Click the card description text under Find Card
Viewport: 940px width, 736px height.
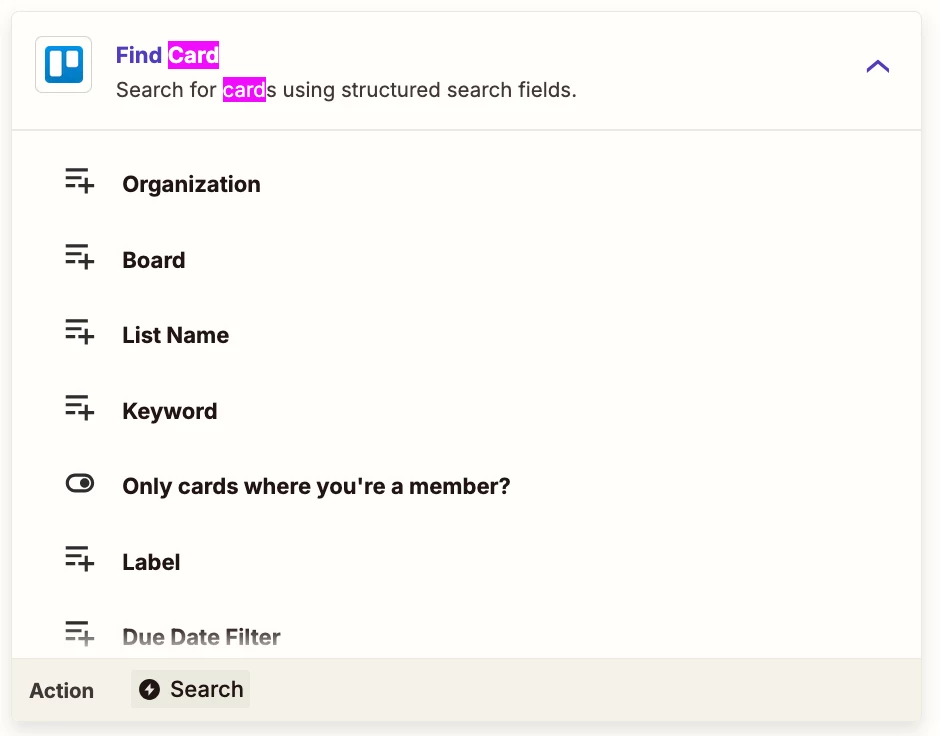[x=346, y=90]
